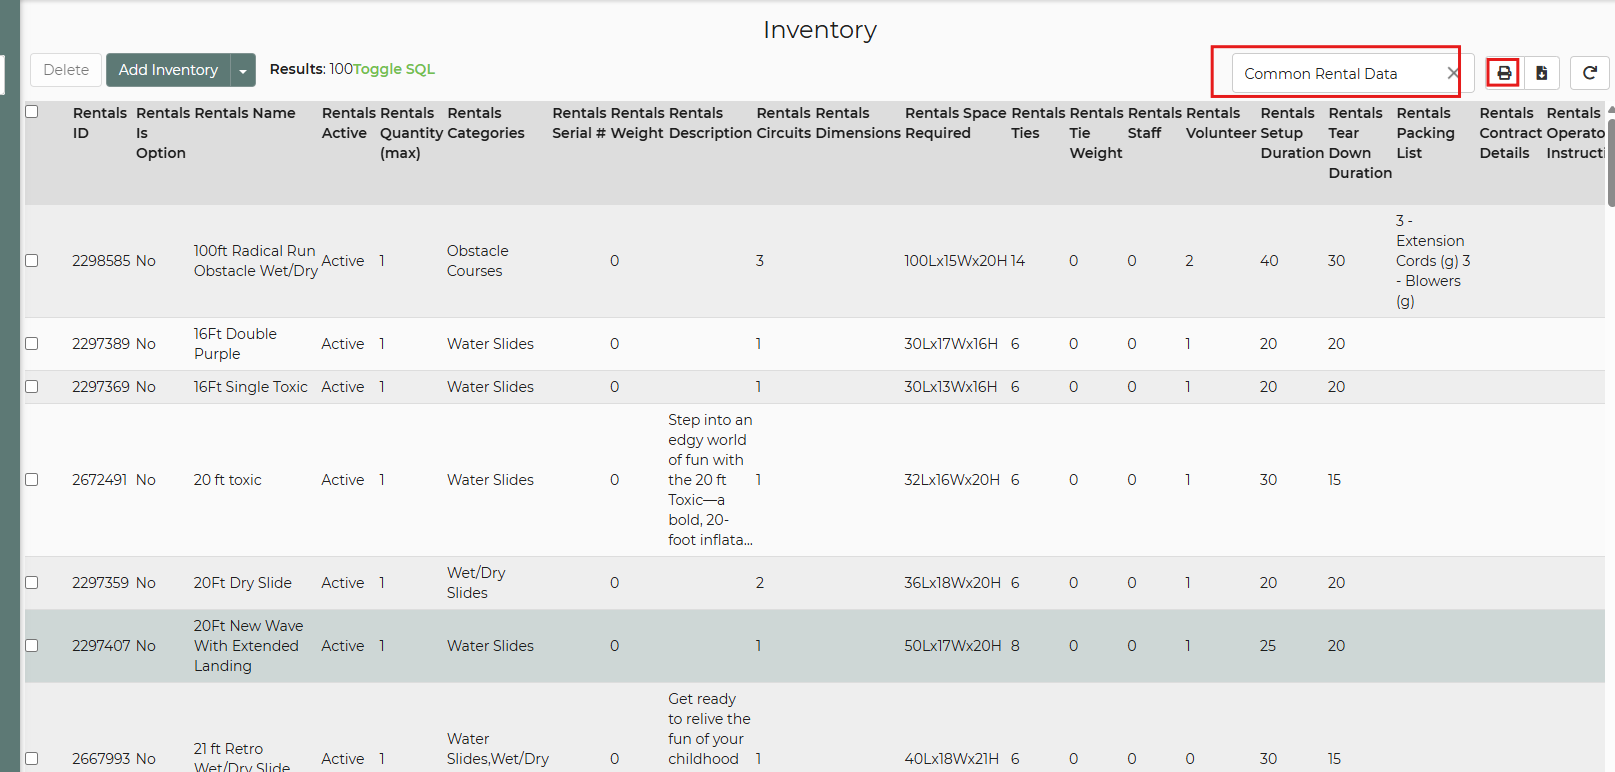The width and height of the screenshot is (1615, 772).
Task: Click the Obstacle Courses category cell
Action: click(x=478, y=261)
